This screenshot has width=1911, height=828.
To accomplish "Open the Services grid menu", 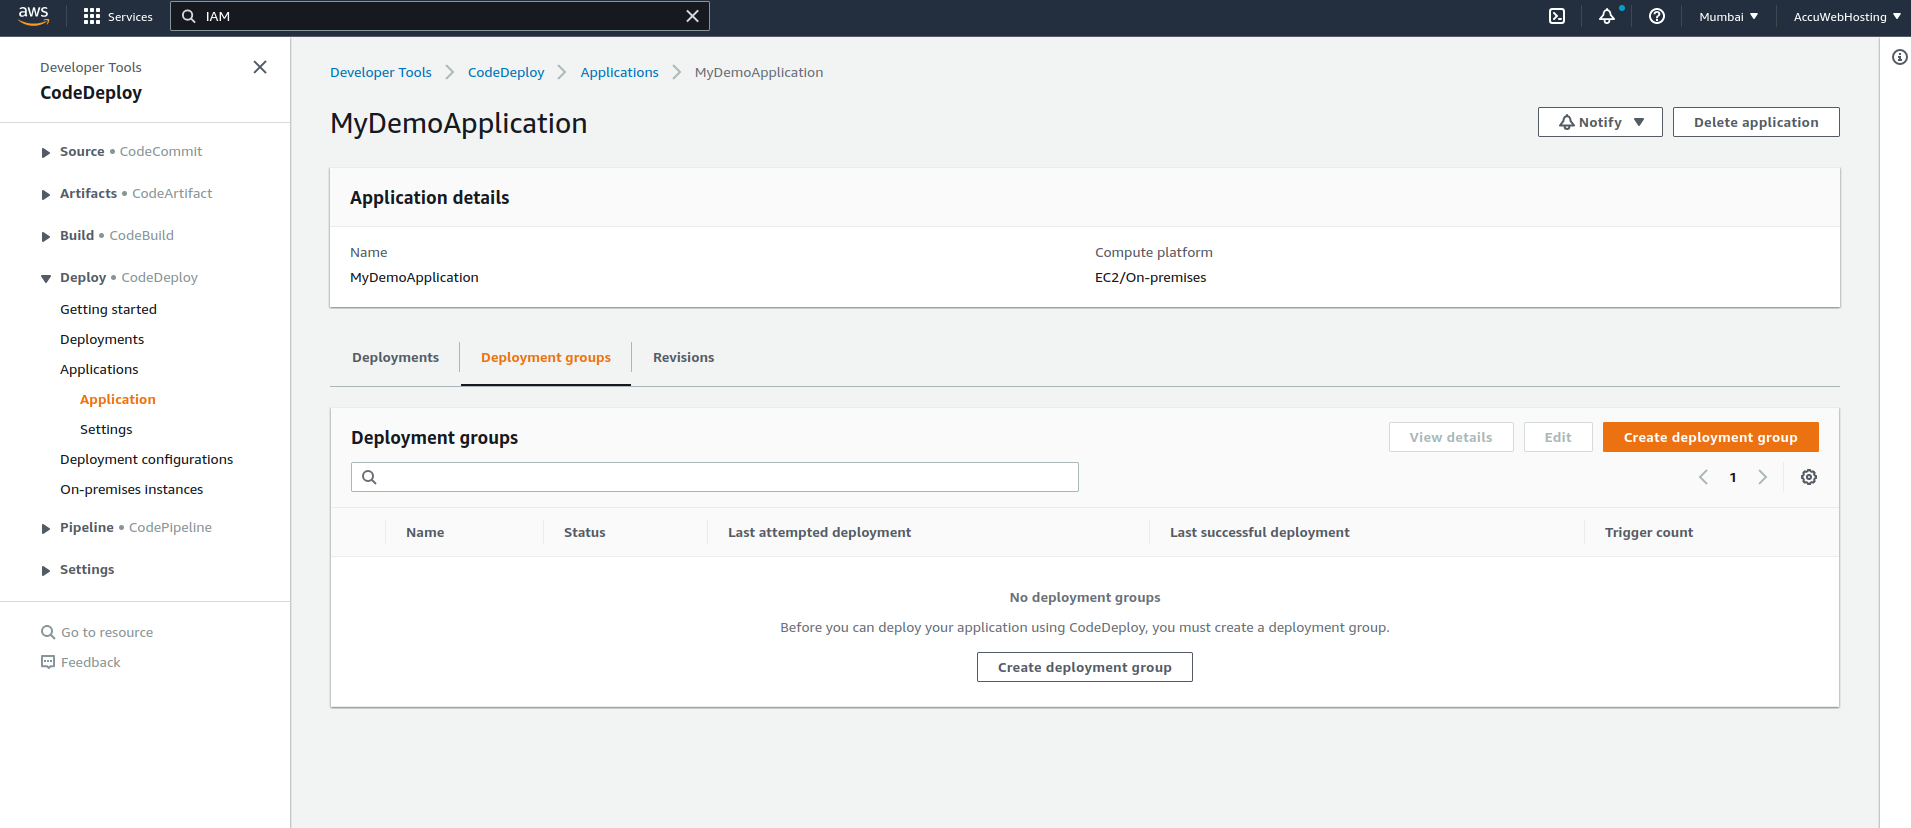I will [118, 17].
